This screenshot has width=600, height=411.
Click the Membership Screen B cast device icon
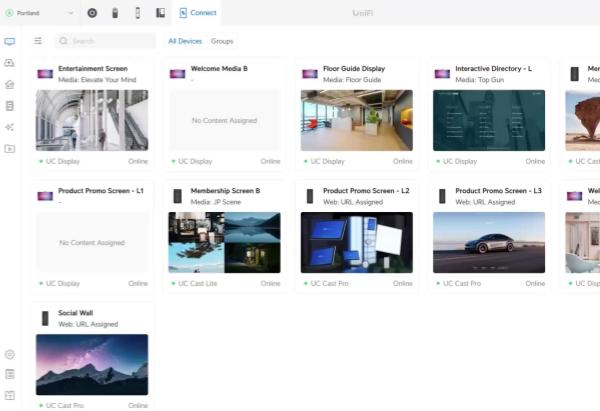point(178,196)
